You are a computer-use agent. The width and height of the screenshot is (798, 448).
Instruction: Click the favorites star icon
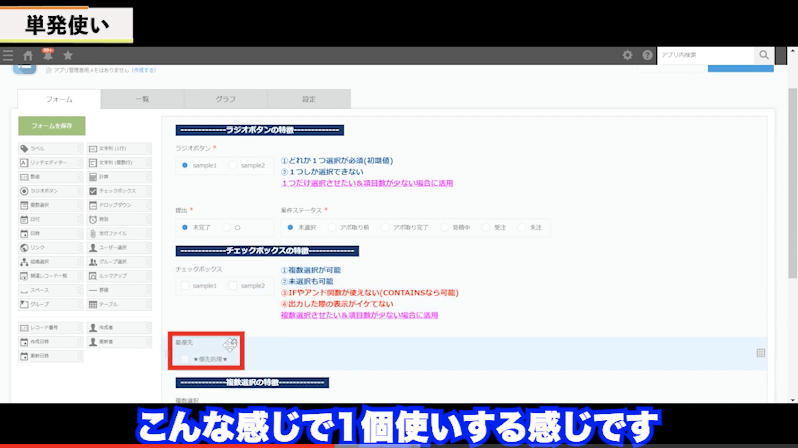[67, 56]
